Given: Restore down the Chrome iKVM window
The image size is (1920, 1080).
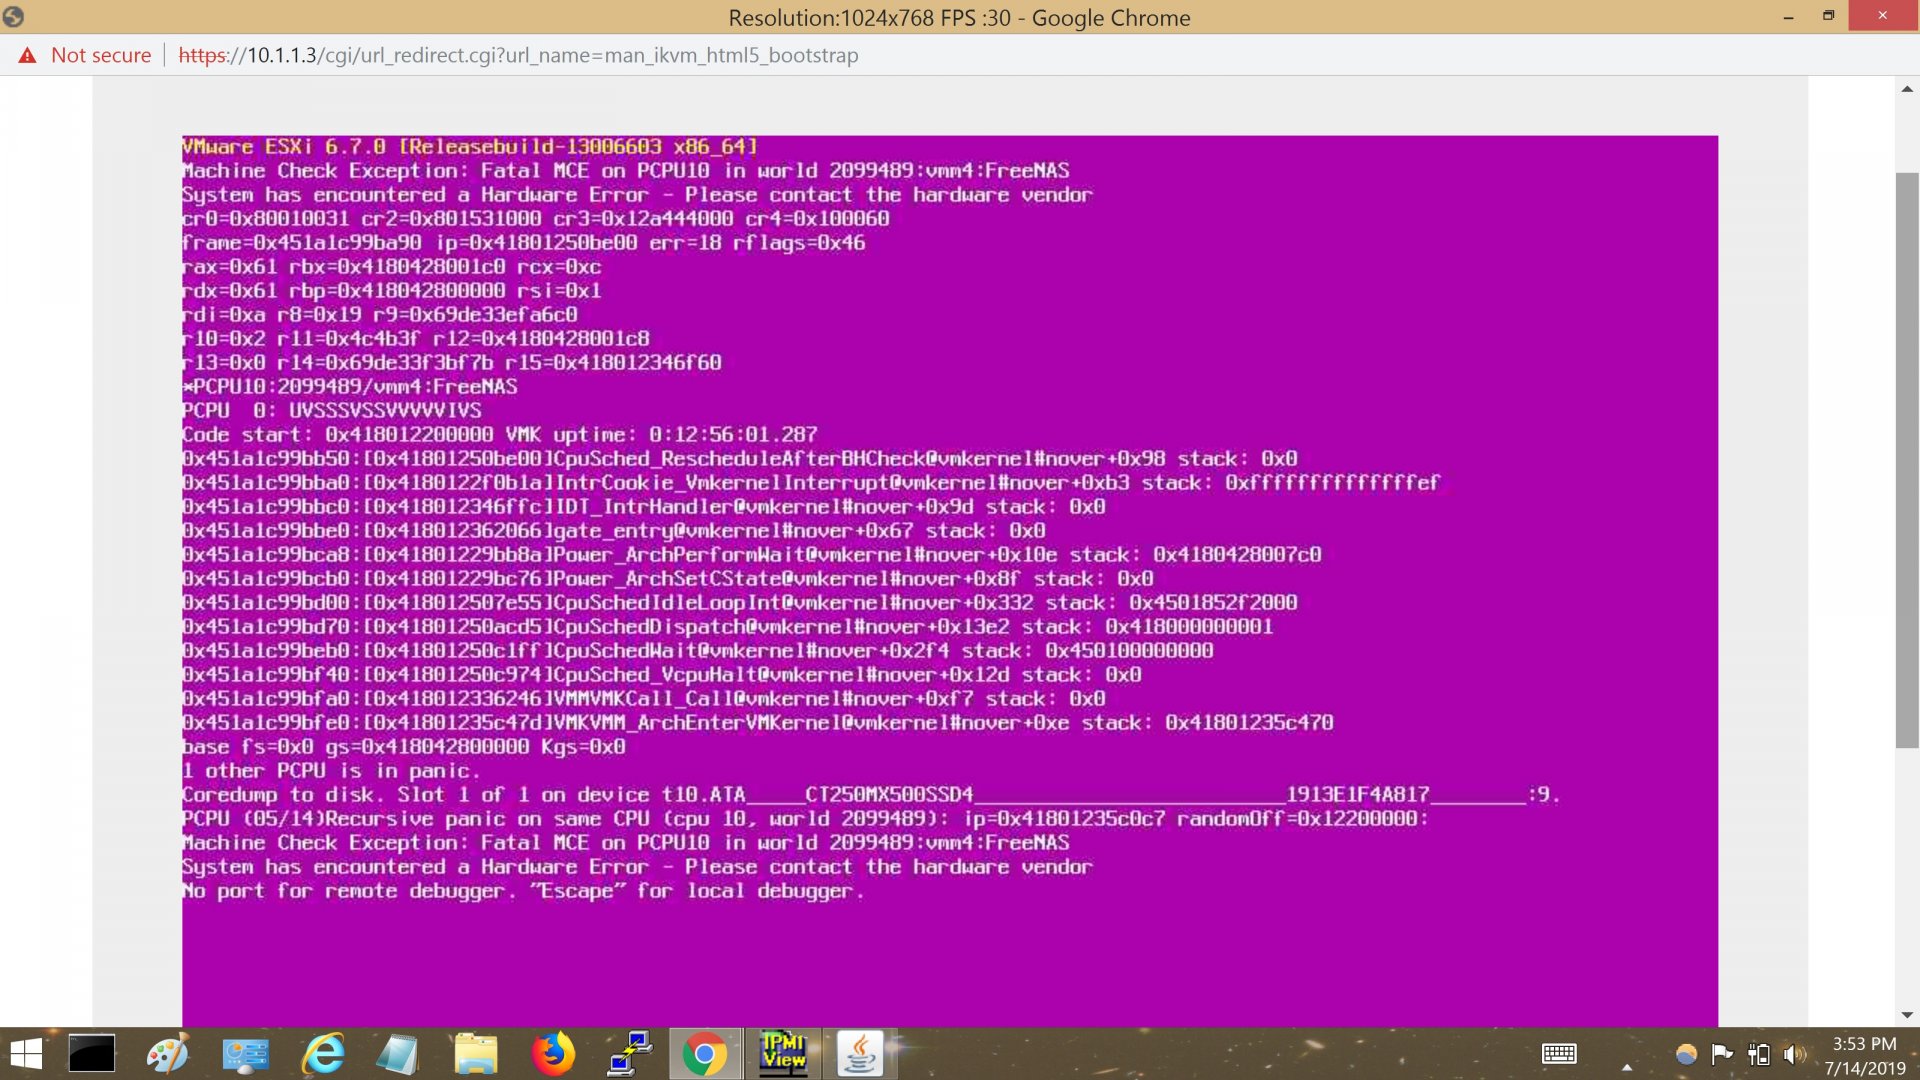Looking at the screenshot, I should click(1828, 16).
